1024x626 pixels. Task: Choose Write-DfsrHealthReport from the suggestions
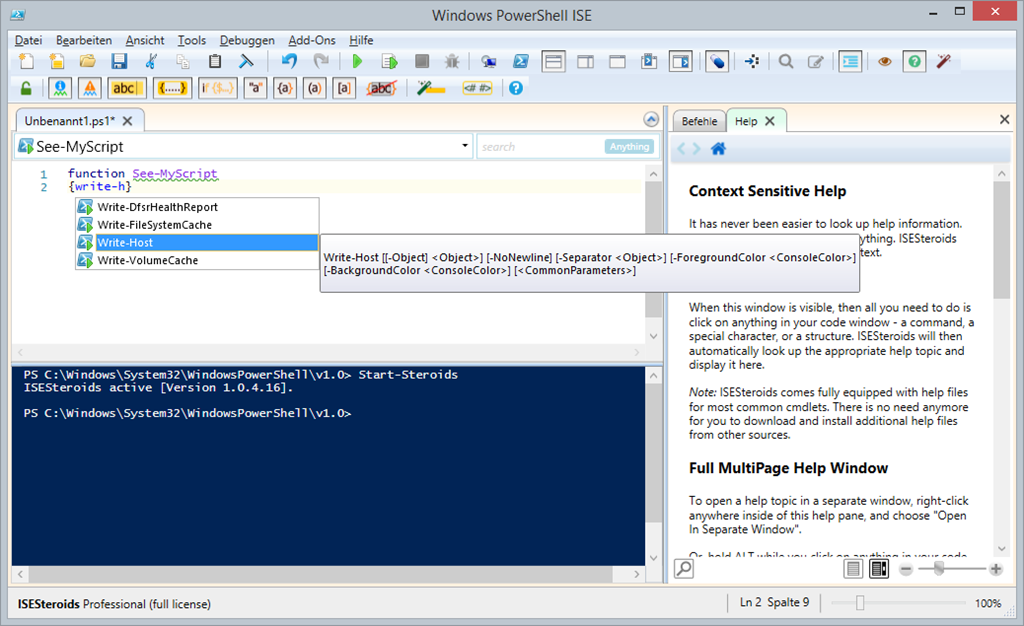[x=197, y=207]
